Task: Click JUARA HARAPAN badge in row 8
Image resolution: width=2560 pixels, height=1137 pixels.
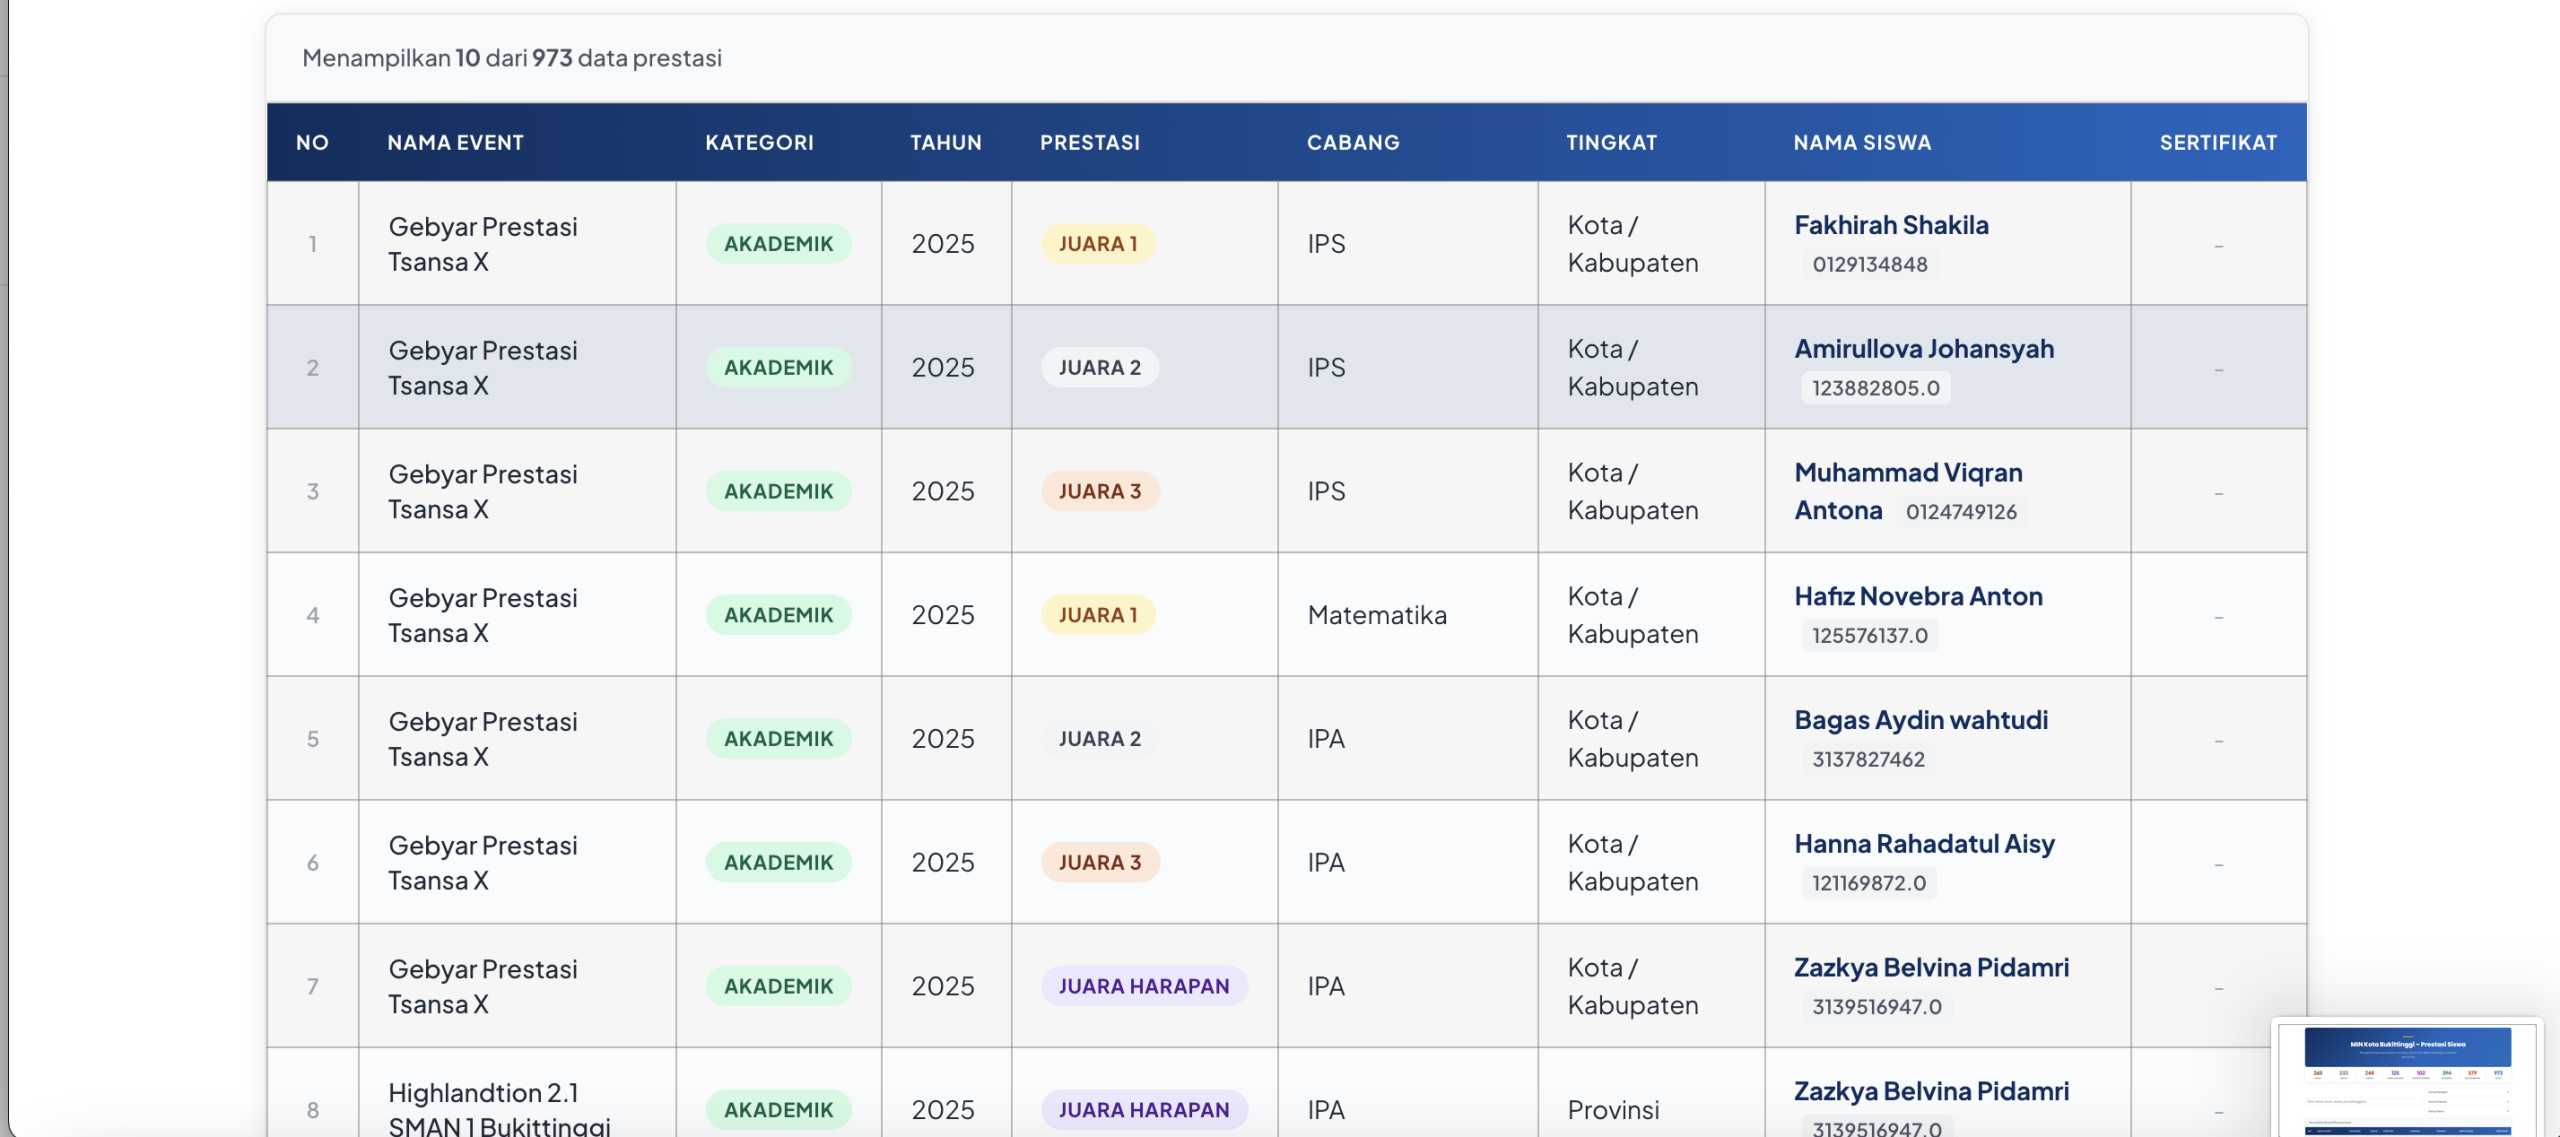Action: click(x=1144, y=1110)
